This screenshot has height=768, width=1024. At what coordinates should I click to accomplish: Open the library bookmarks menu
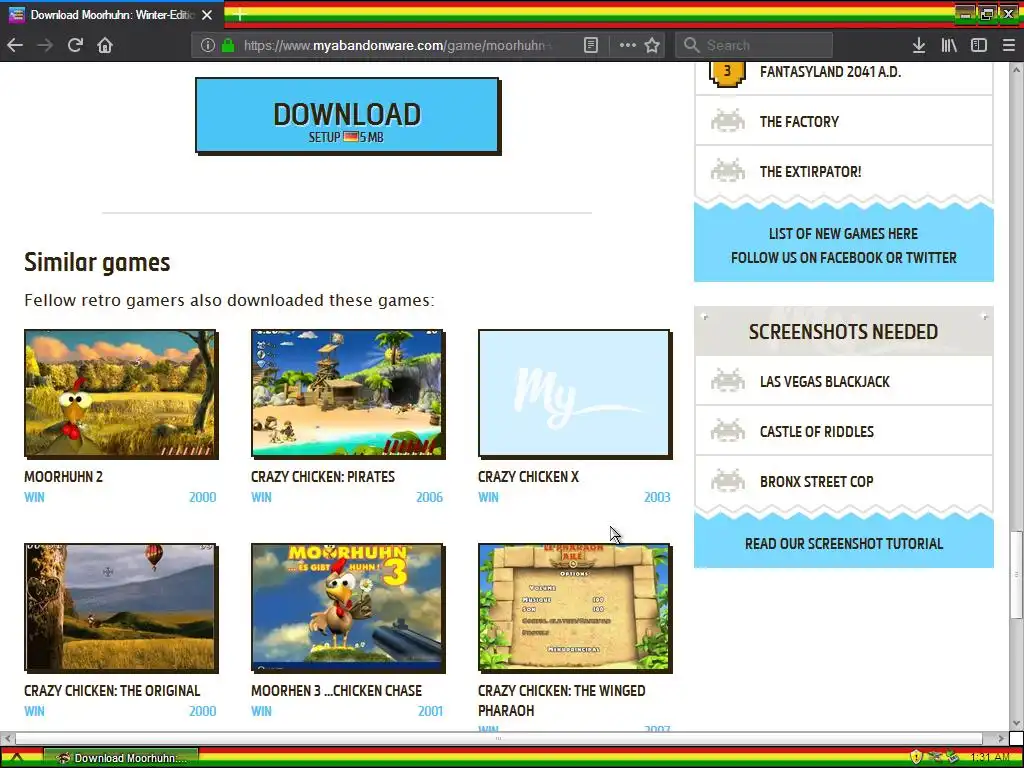949,45
